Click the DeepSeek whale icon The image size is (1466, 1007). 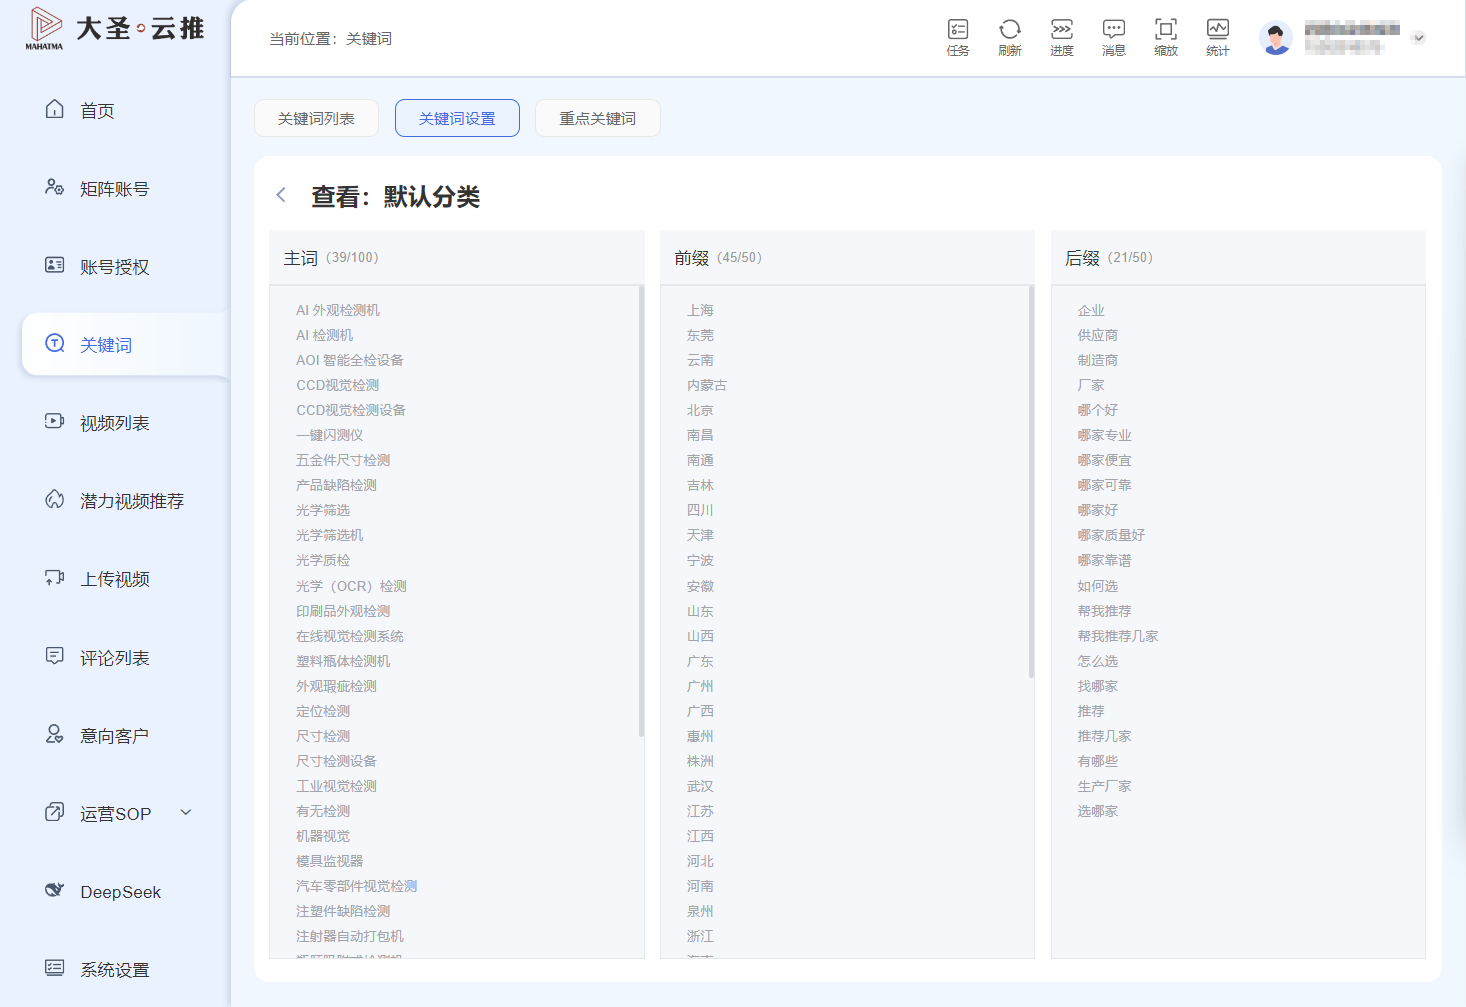click(55, 890)
